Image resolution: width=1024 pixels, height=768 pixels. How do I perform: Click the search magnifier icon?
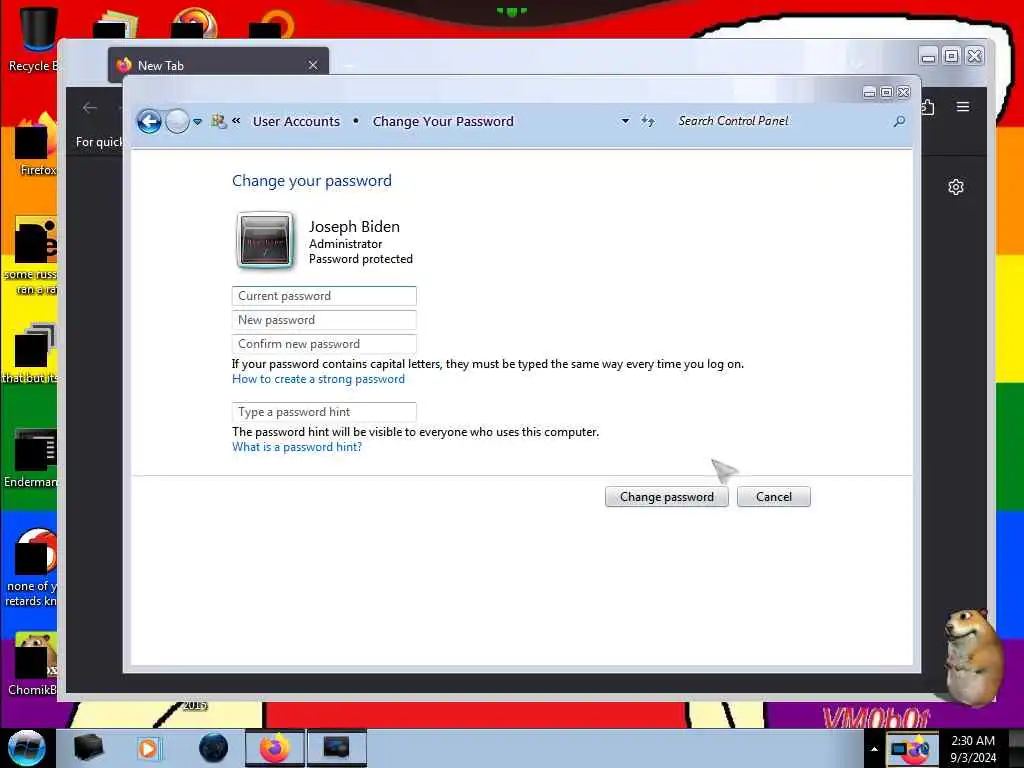coord(899,121)
